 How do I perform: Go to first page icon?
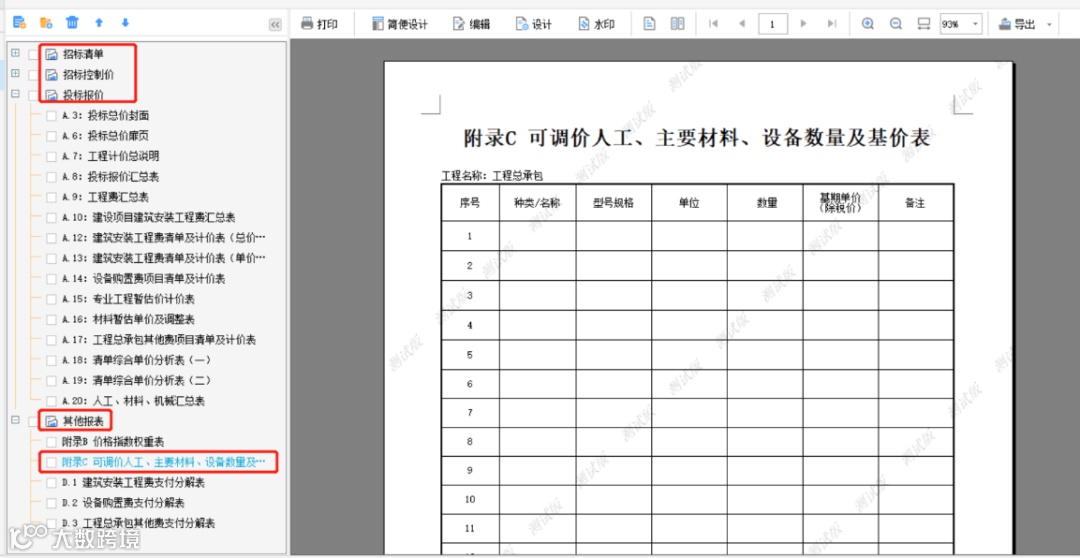click(714, 24)
